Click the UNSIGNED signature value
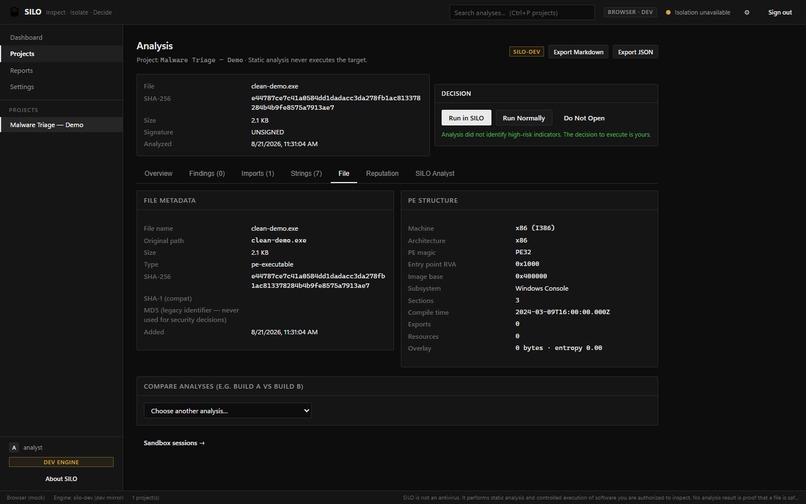Viewport: 806px width, 504px height. (x=267, y=132)
